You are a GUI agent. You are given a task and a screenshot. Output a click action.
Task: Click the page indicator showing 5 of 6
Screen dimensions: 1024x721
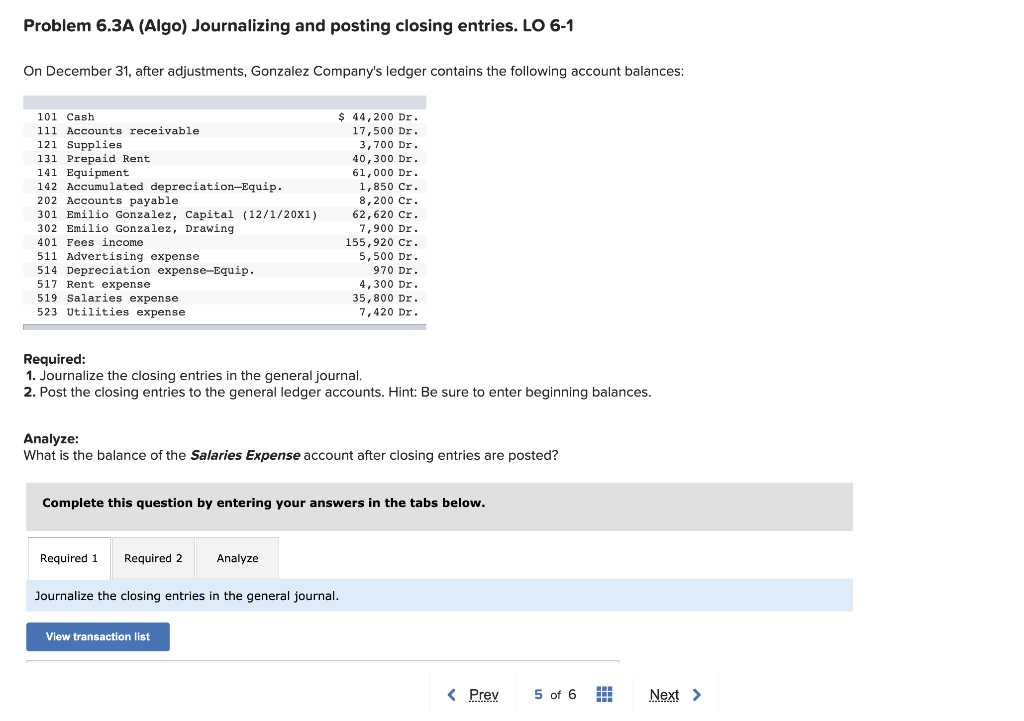(x=554, y=694)
